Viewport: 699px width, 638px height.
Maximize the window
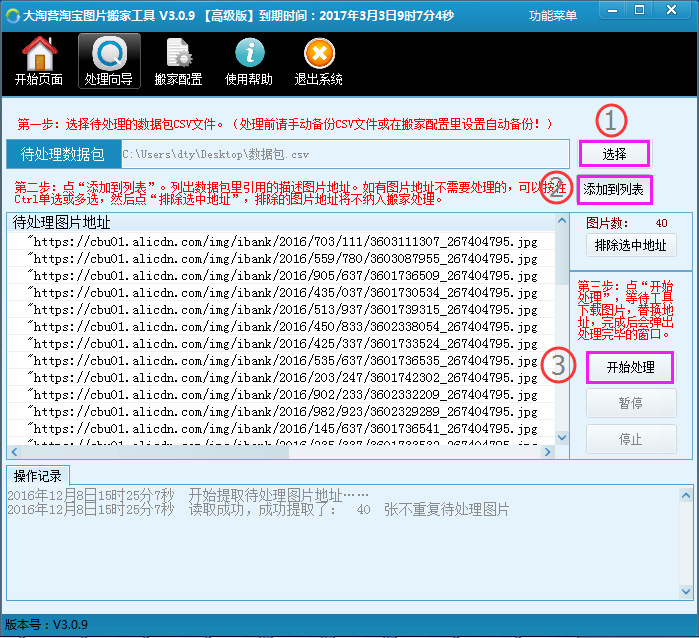point(640,10)
